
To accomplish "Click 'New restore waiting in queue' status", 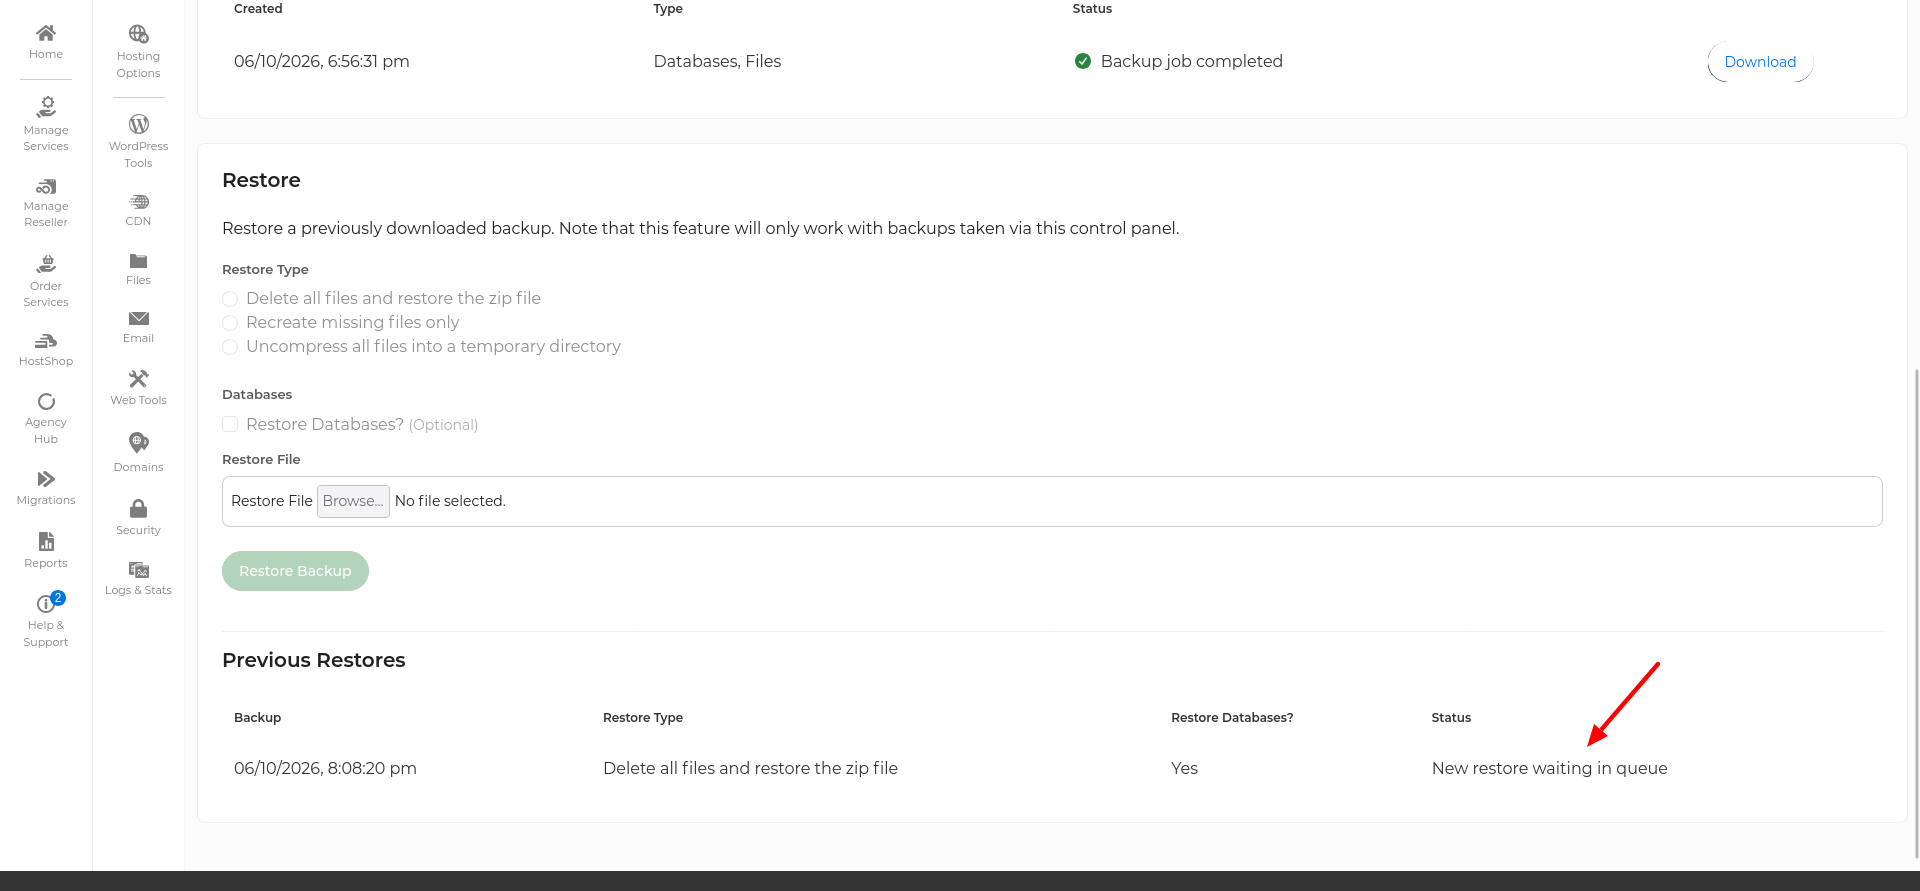I will (1549, 768).
